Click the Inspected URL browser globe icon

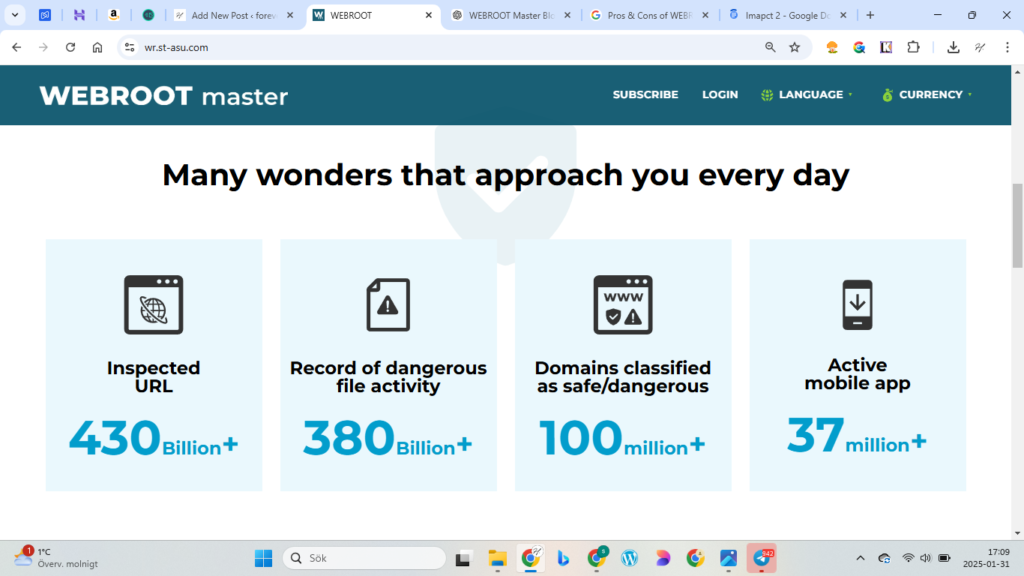153,305
